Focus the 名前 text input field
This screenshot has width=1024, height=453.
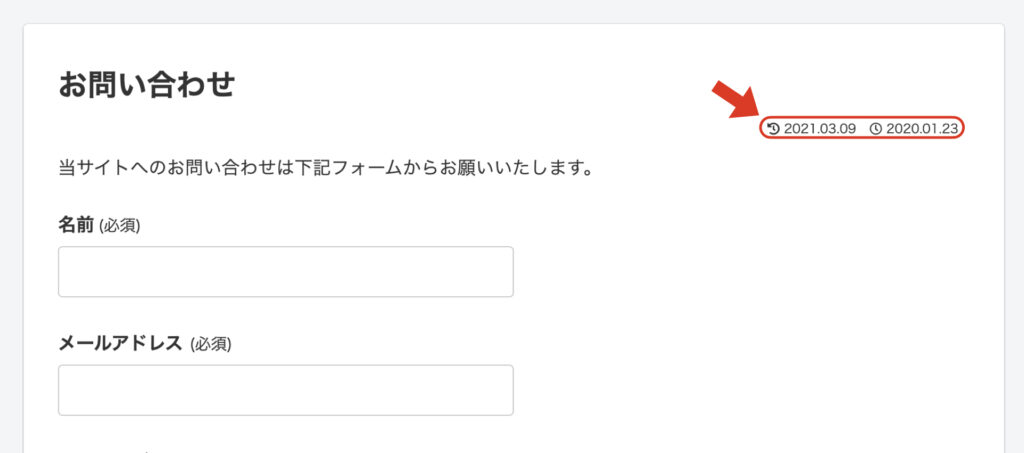coord(285,272)
